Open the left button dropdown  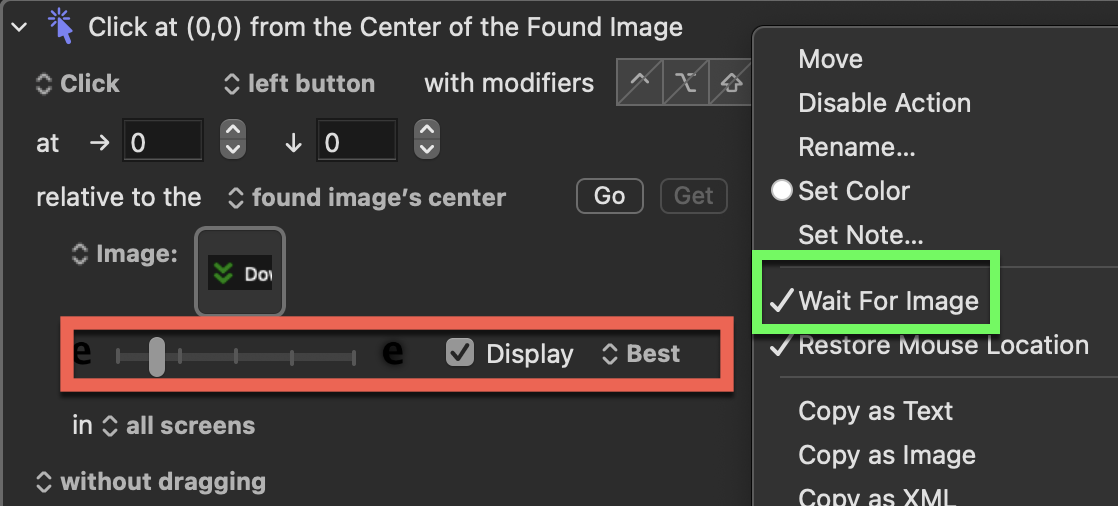[x=299, y=83]
